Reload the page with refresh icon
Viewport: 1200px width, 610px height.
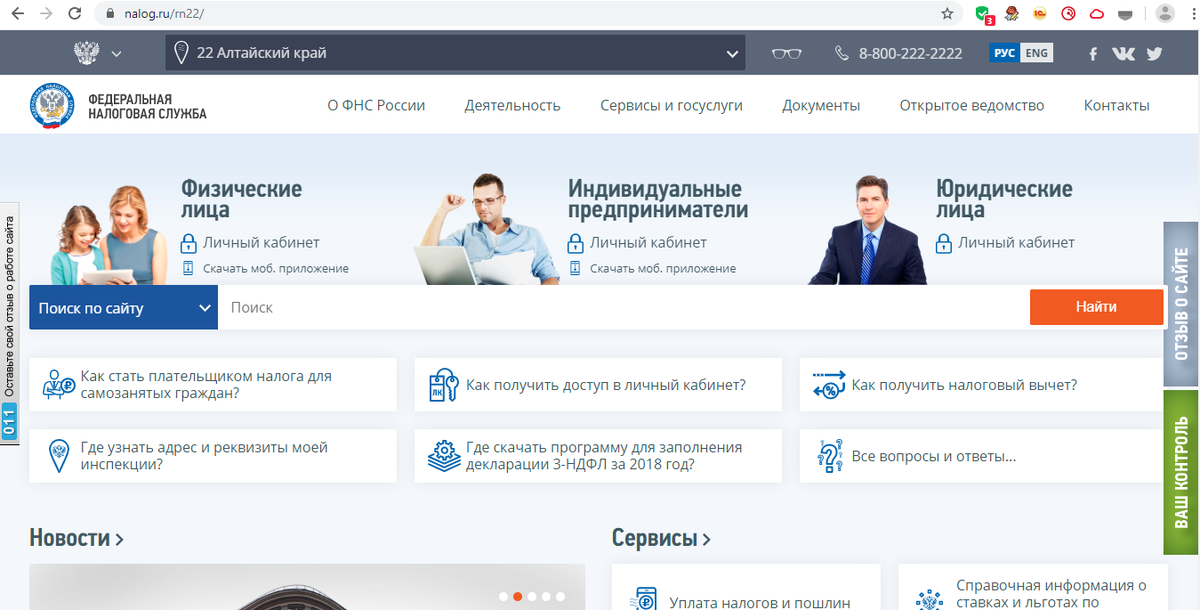(x=75, y=14)
